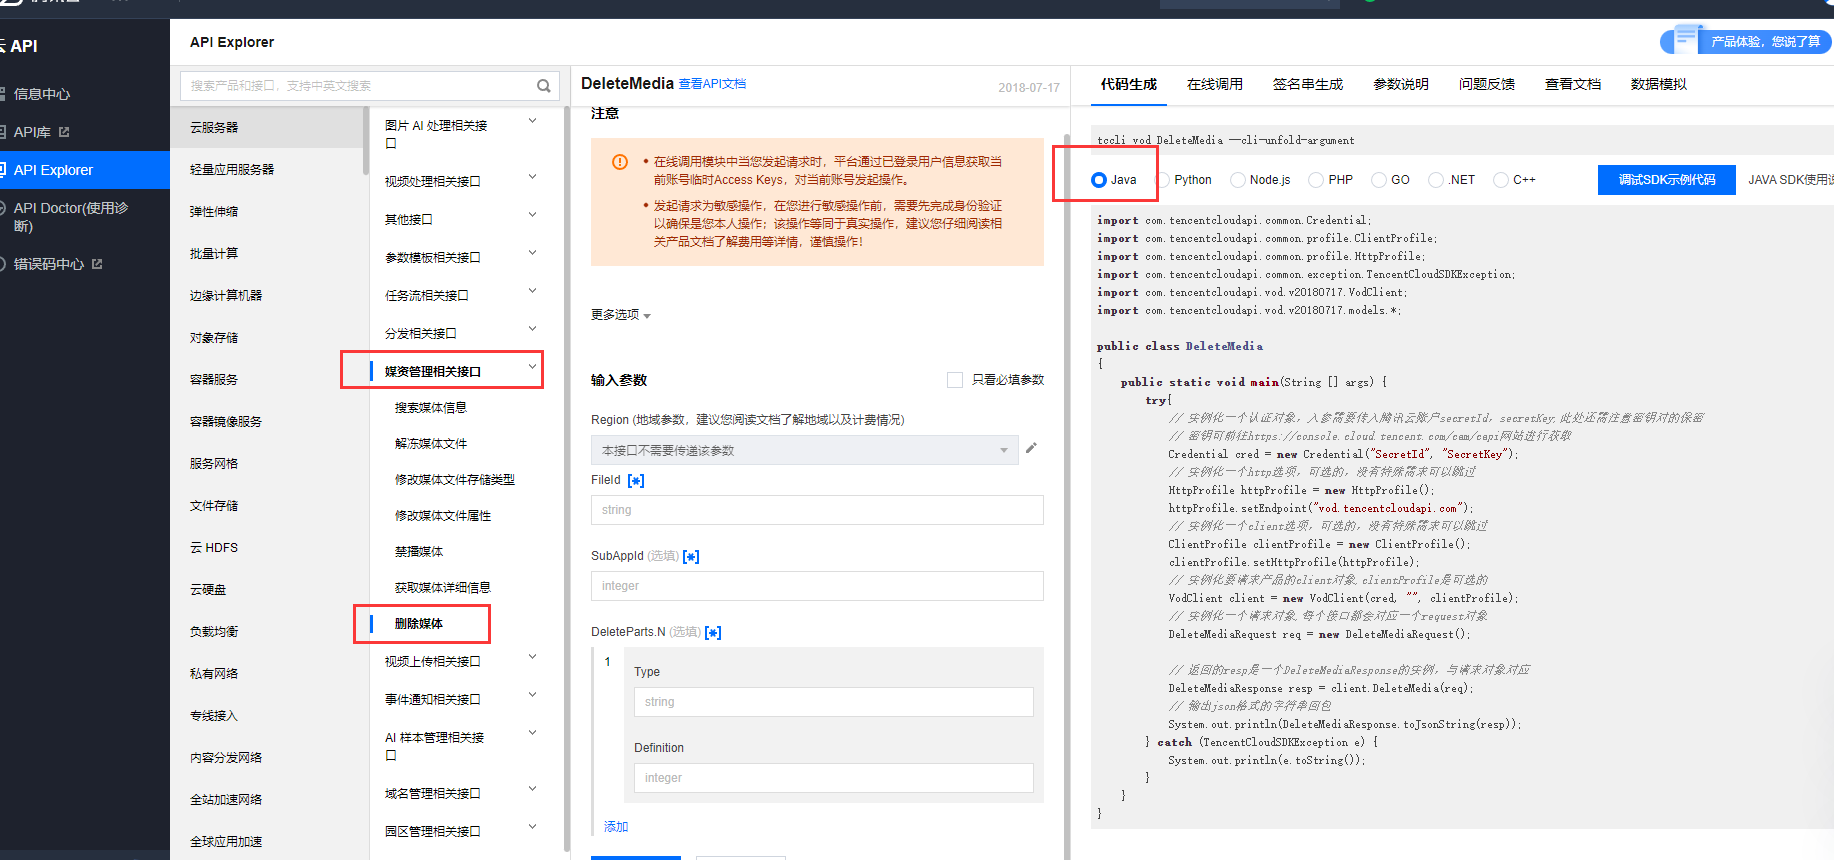Select the .NET radio button

pos(1436,180)
